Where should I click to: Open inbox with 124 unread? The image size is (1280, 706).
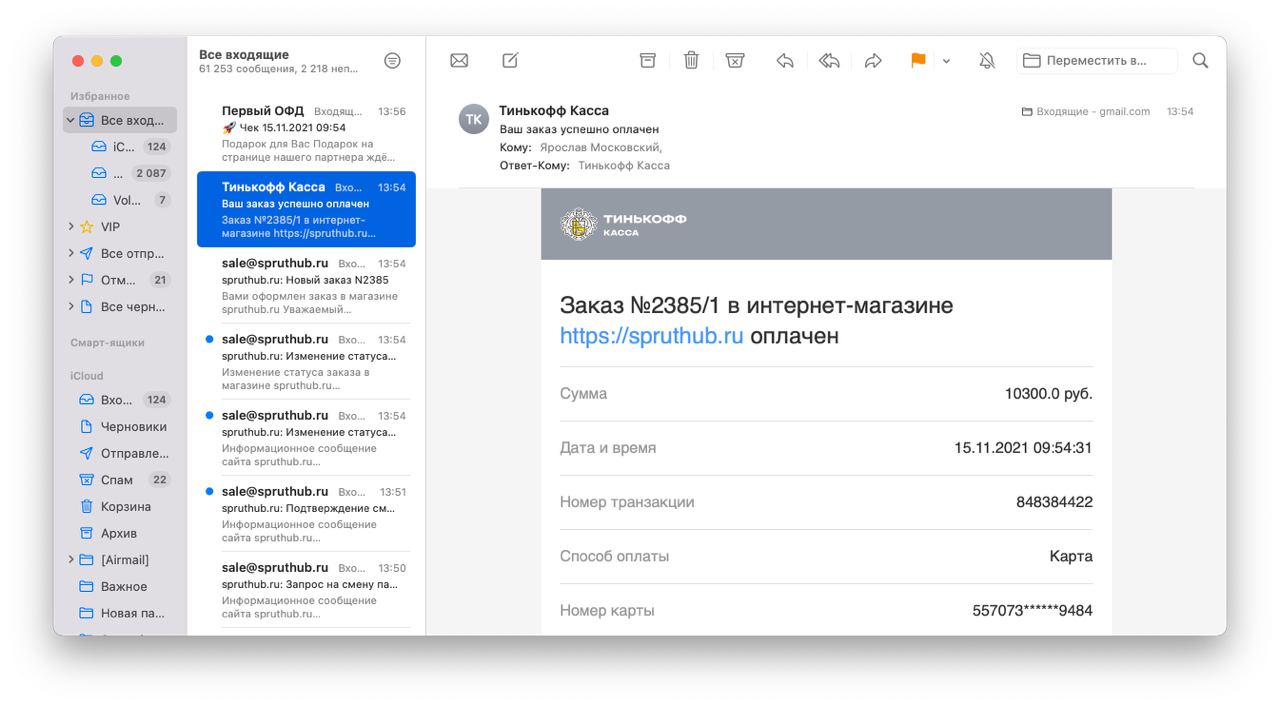click(x=129, y=147)
